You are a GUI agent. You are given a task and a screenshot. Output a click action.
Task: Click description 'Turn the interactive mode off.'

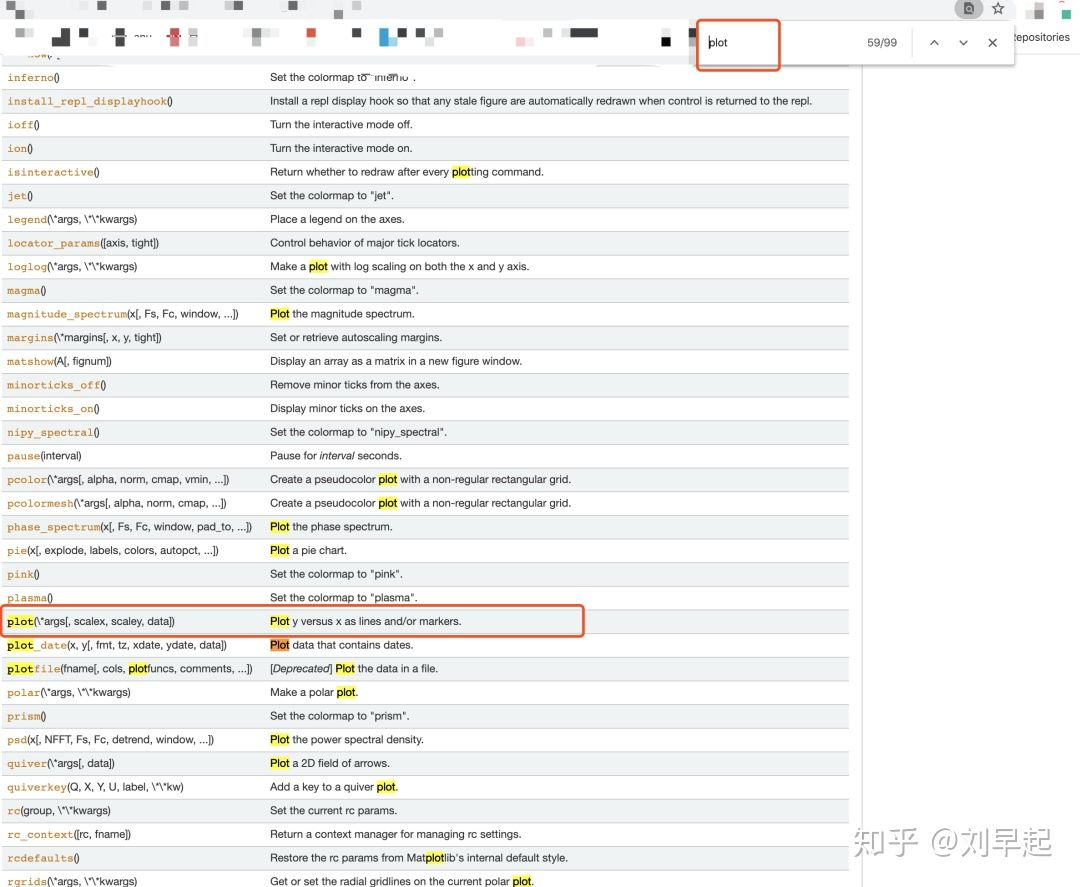342,125
